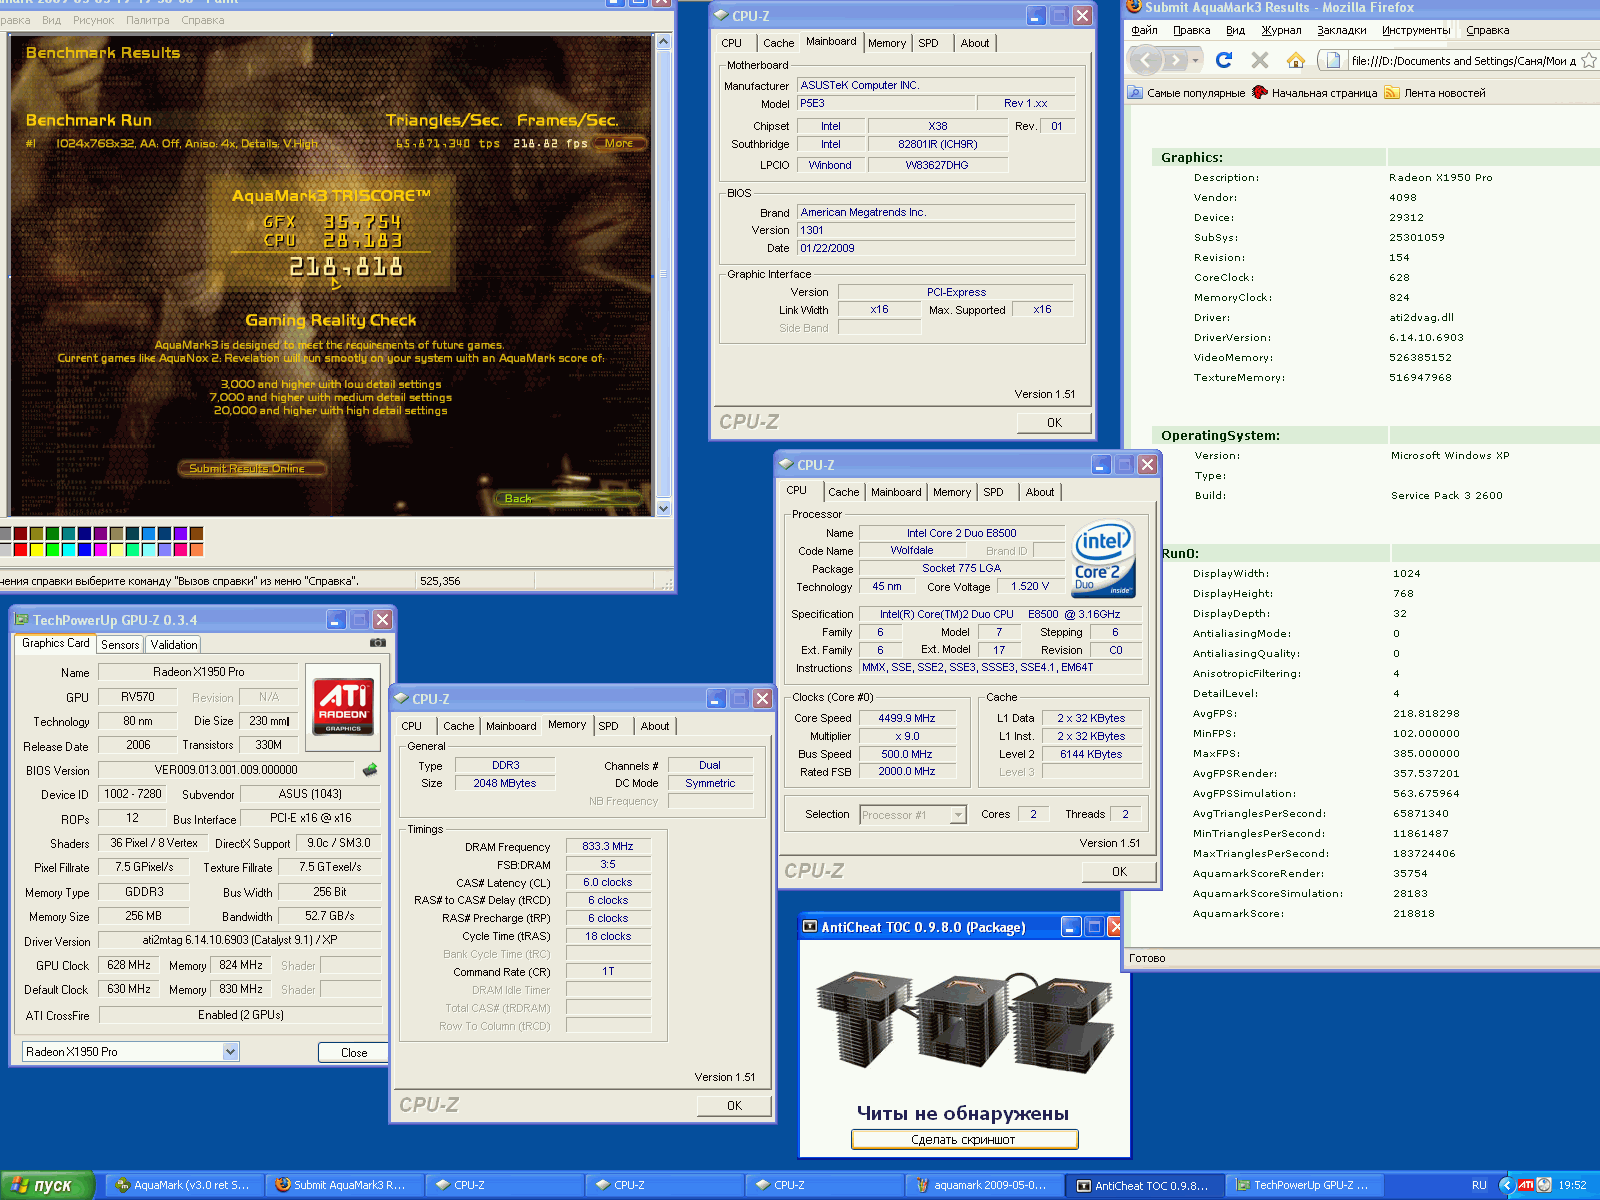Click GPU-Z camera screenshot icon
1600x1200 pixels.
tap(378, 643)
